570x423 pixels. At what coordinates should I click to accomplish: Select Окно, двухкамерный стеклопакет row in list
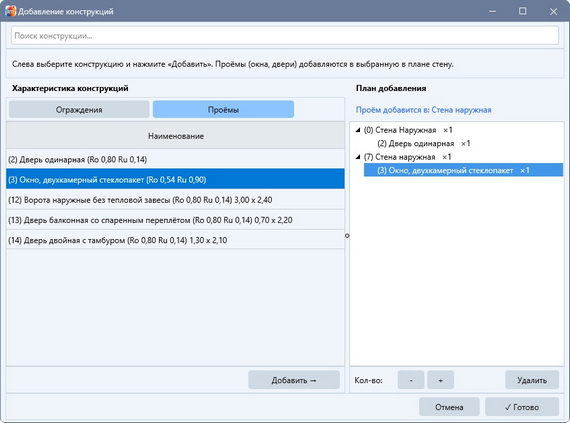point(175,179)
